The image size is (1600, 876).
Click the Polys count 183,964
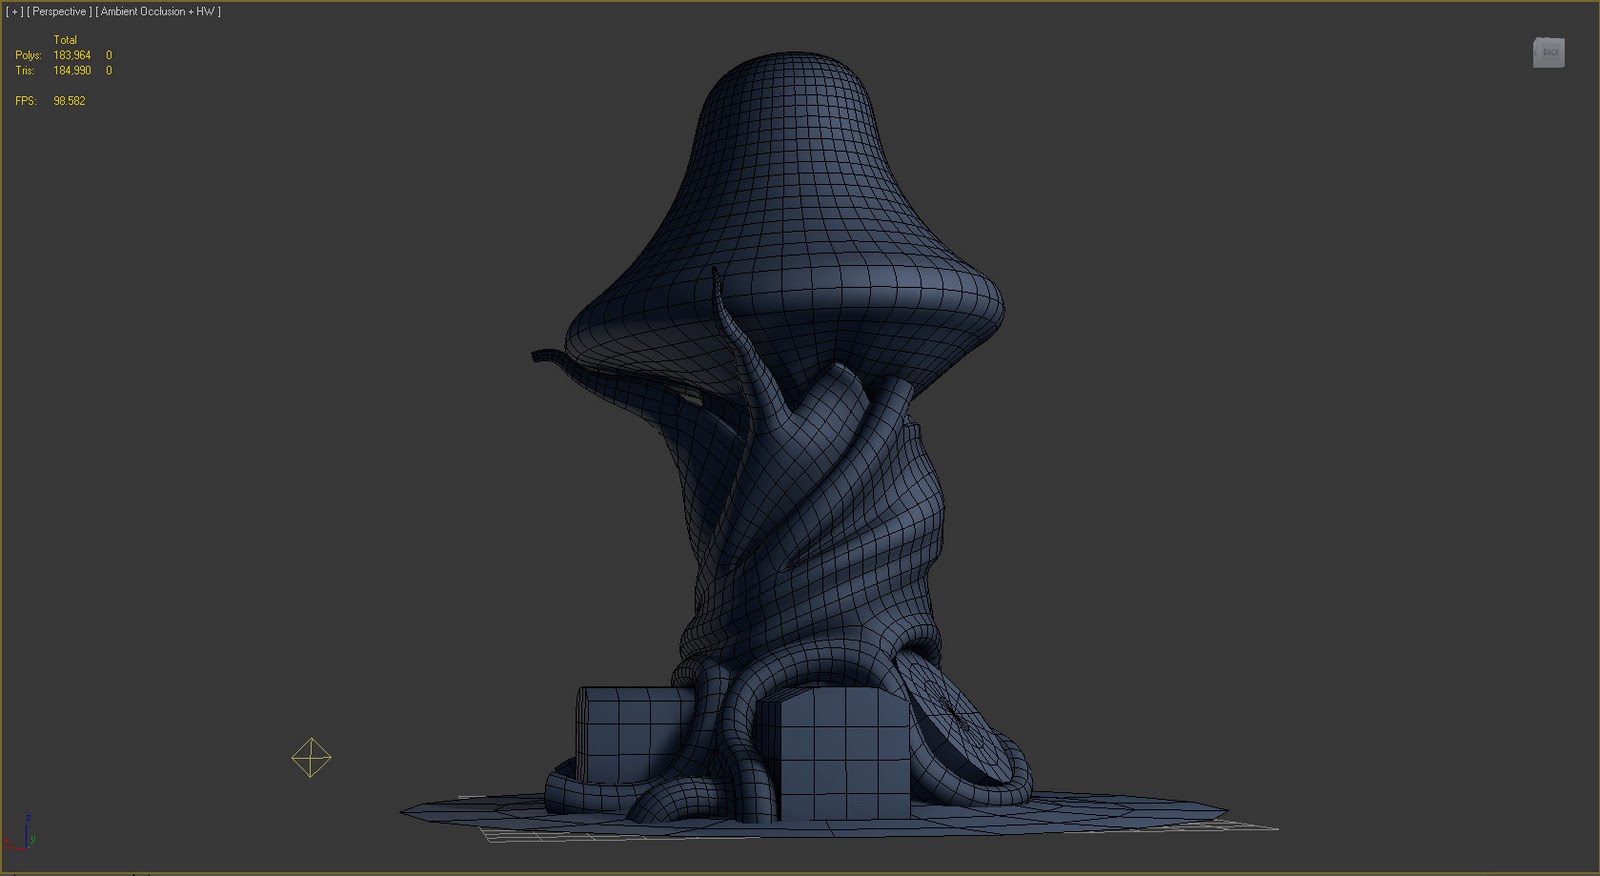tap(72, 56)
